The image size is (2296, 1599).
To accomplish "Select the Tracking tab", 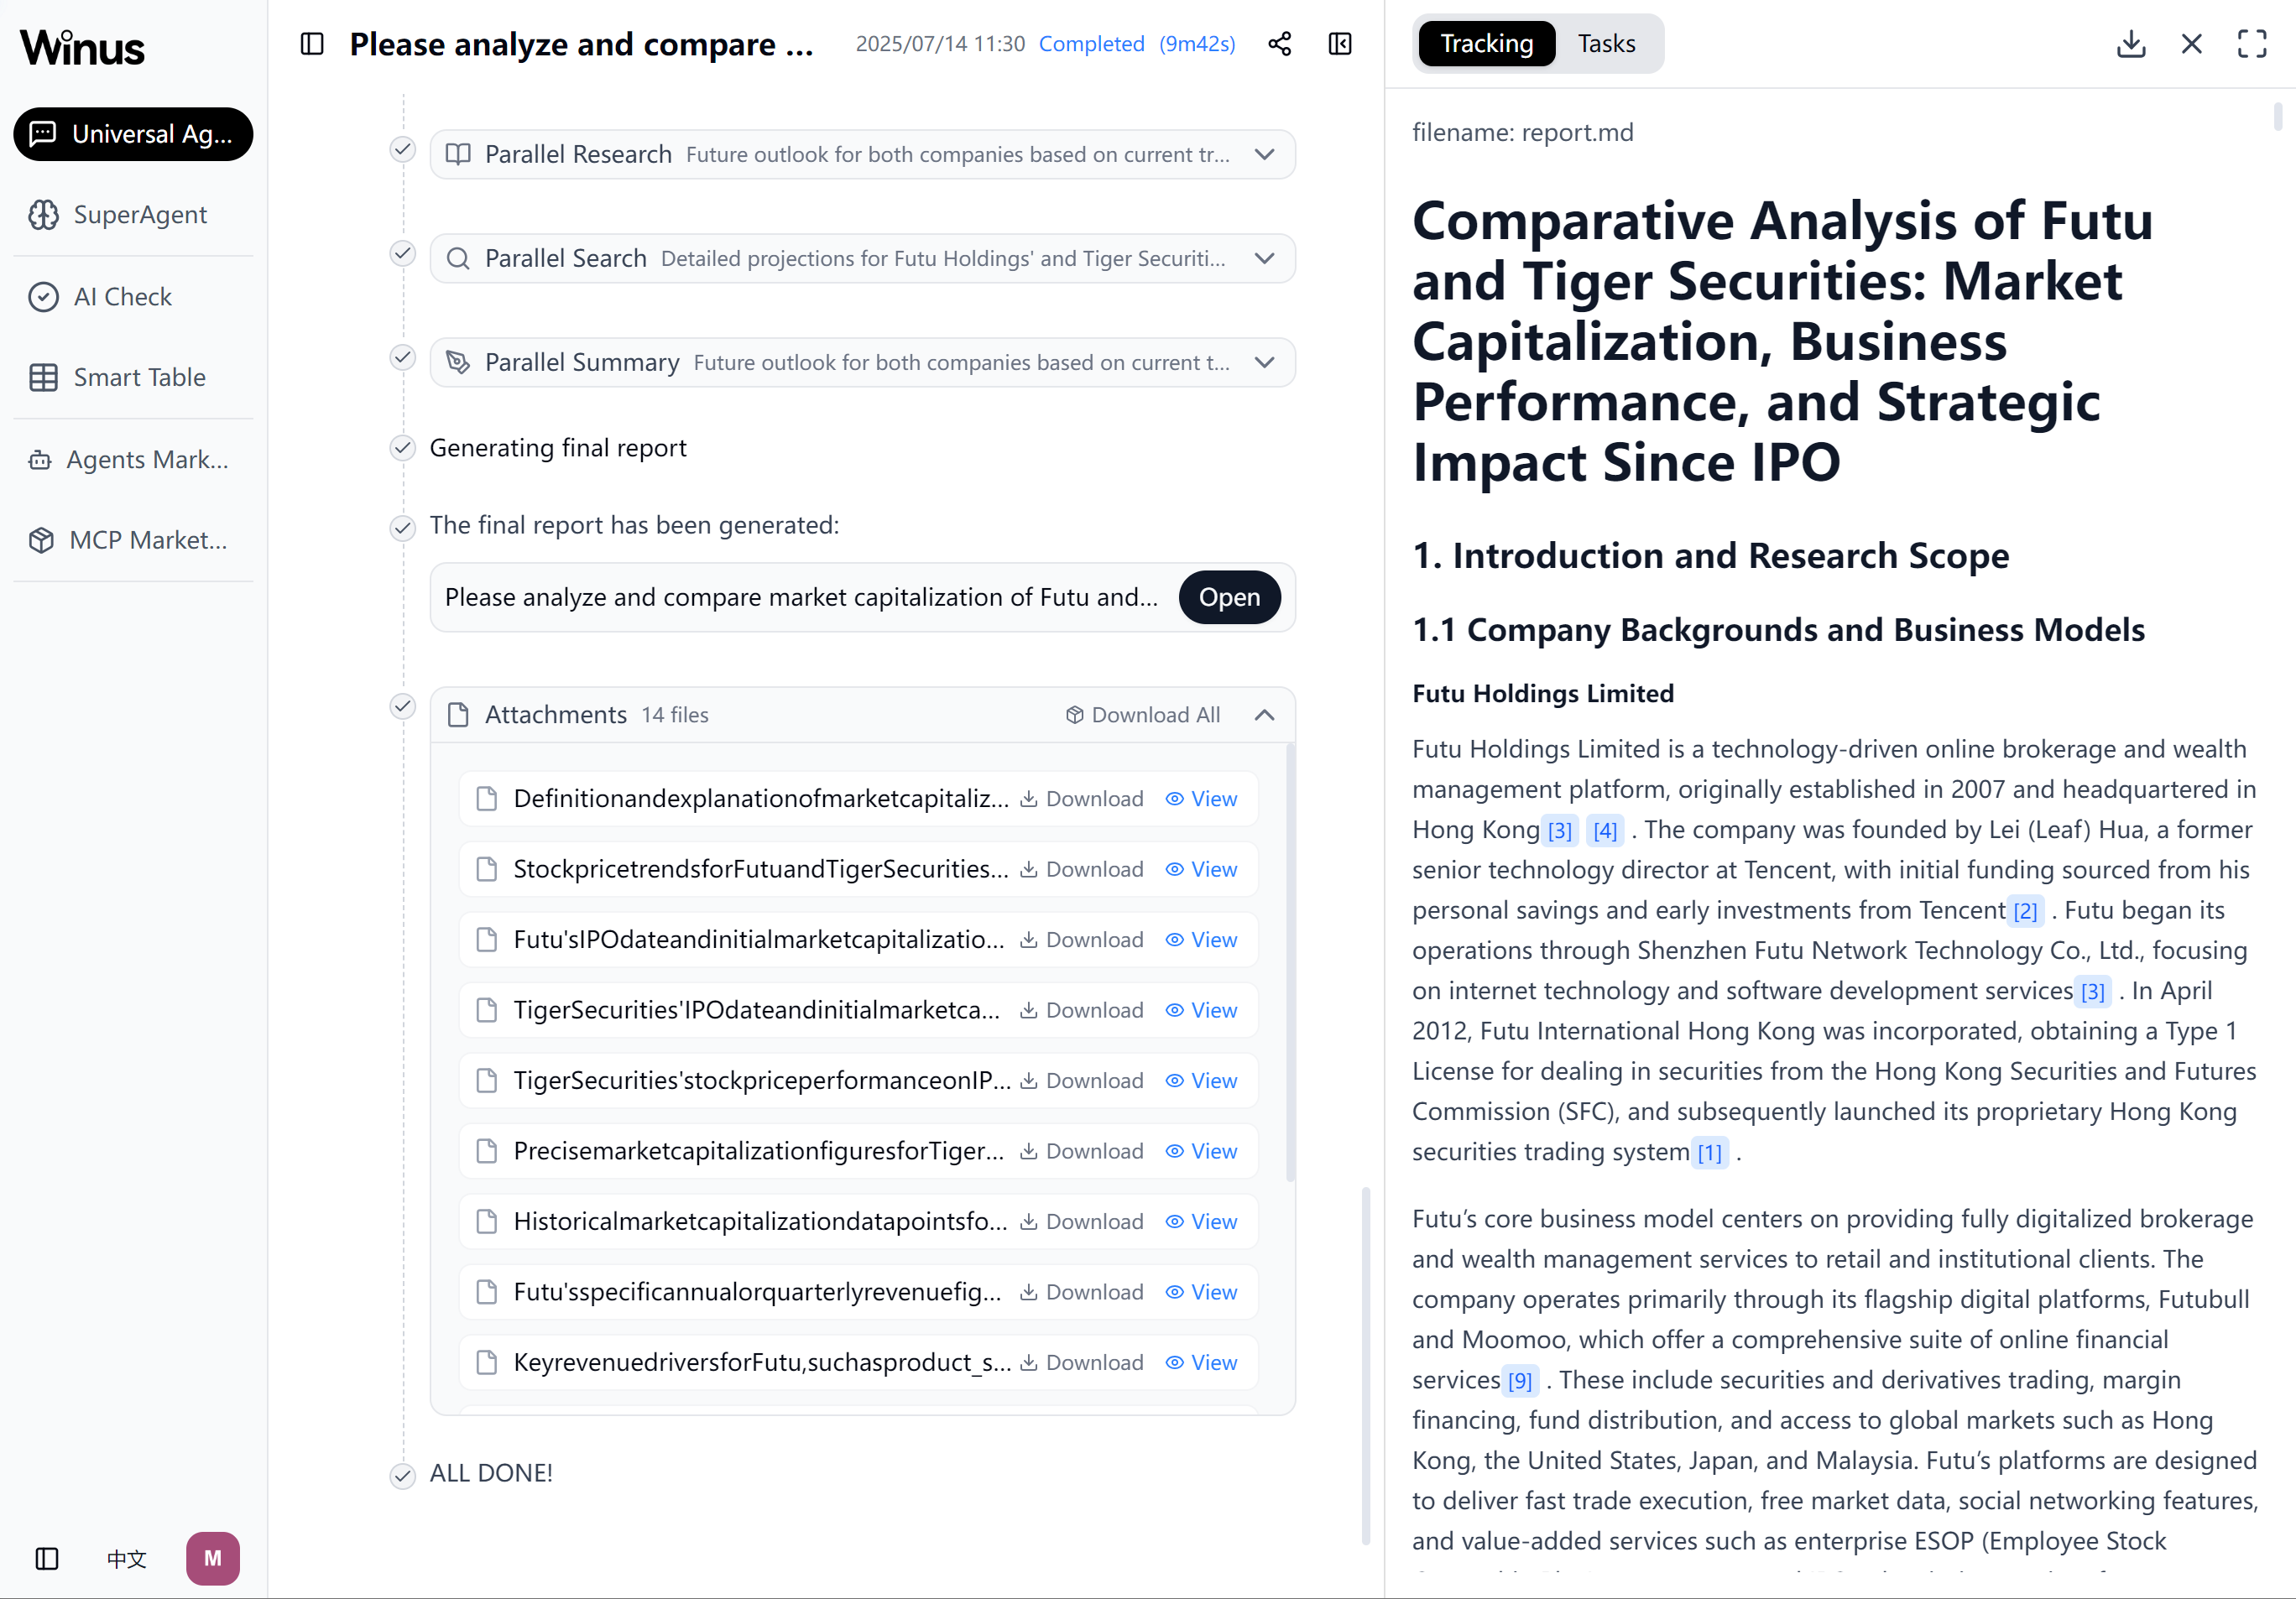I will click(x=1486, y=44).
